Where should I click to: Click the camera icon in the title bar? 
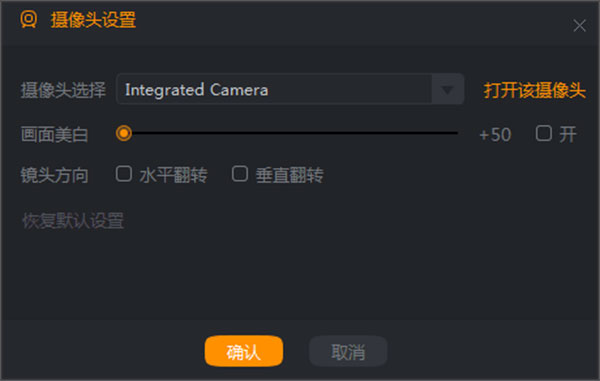coord(29,19)
